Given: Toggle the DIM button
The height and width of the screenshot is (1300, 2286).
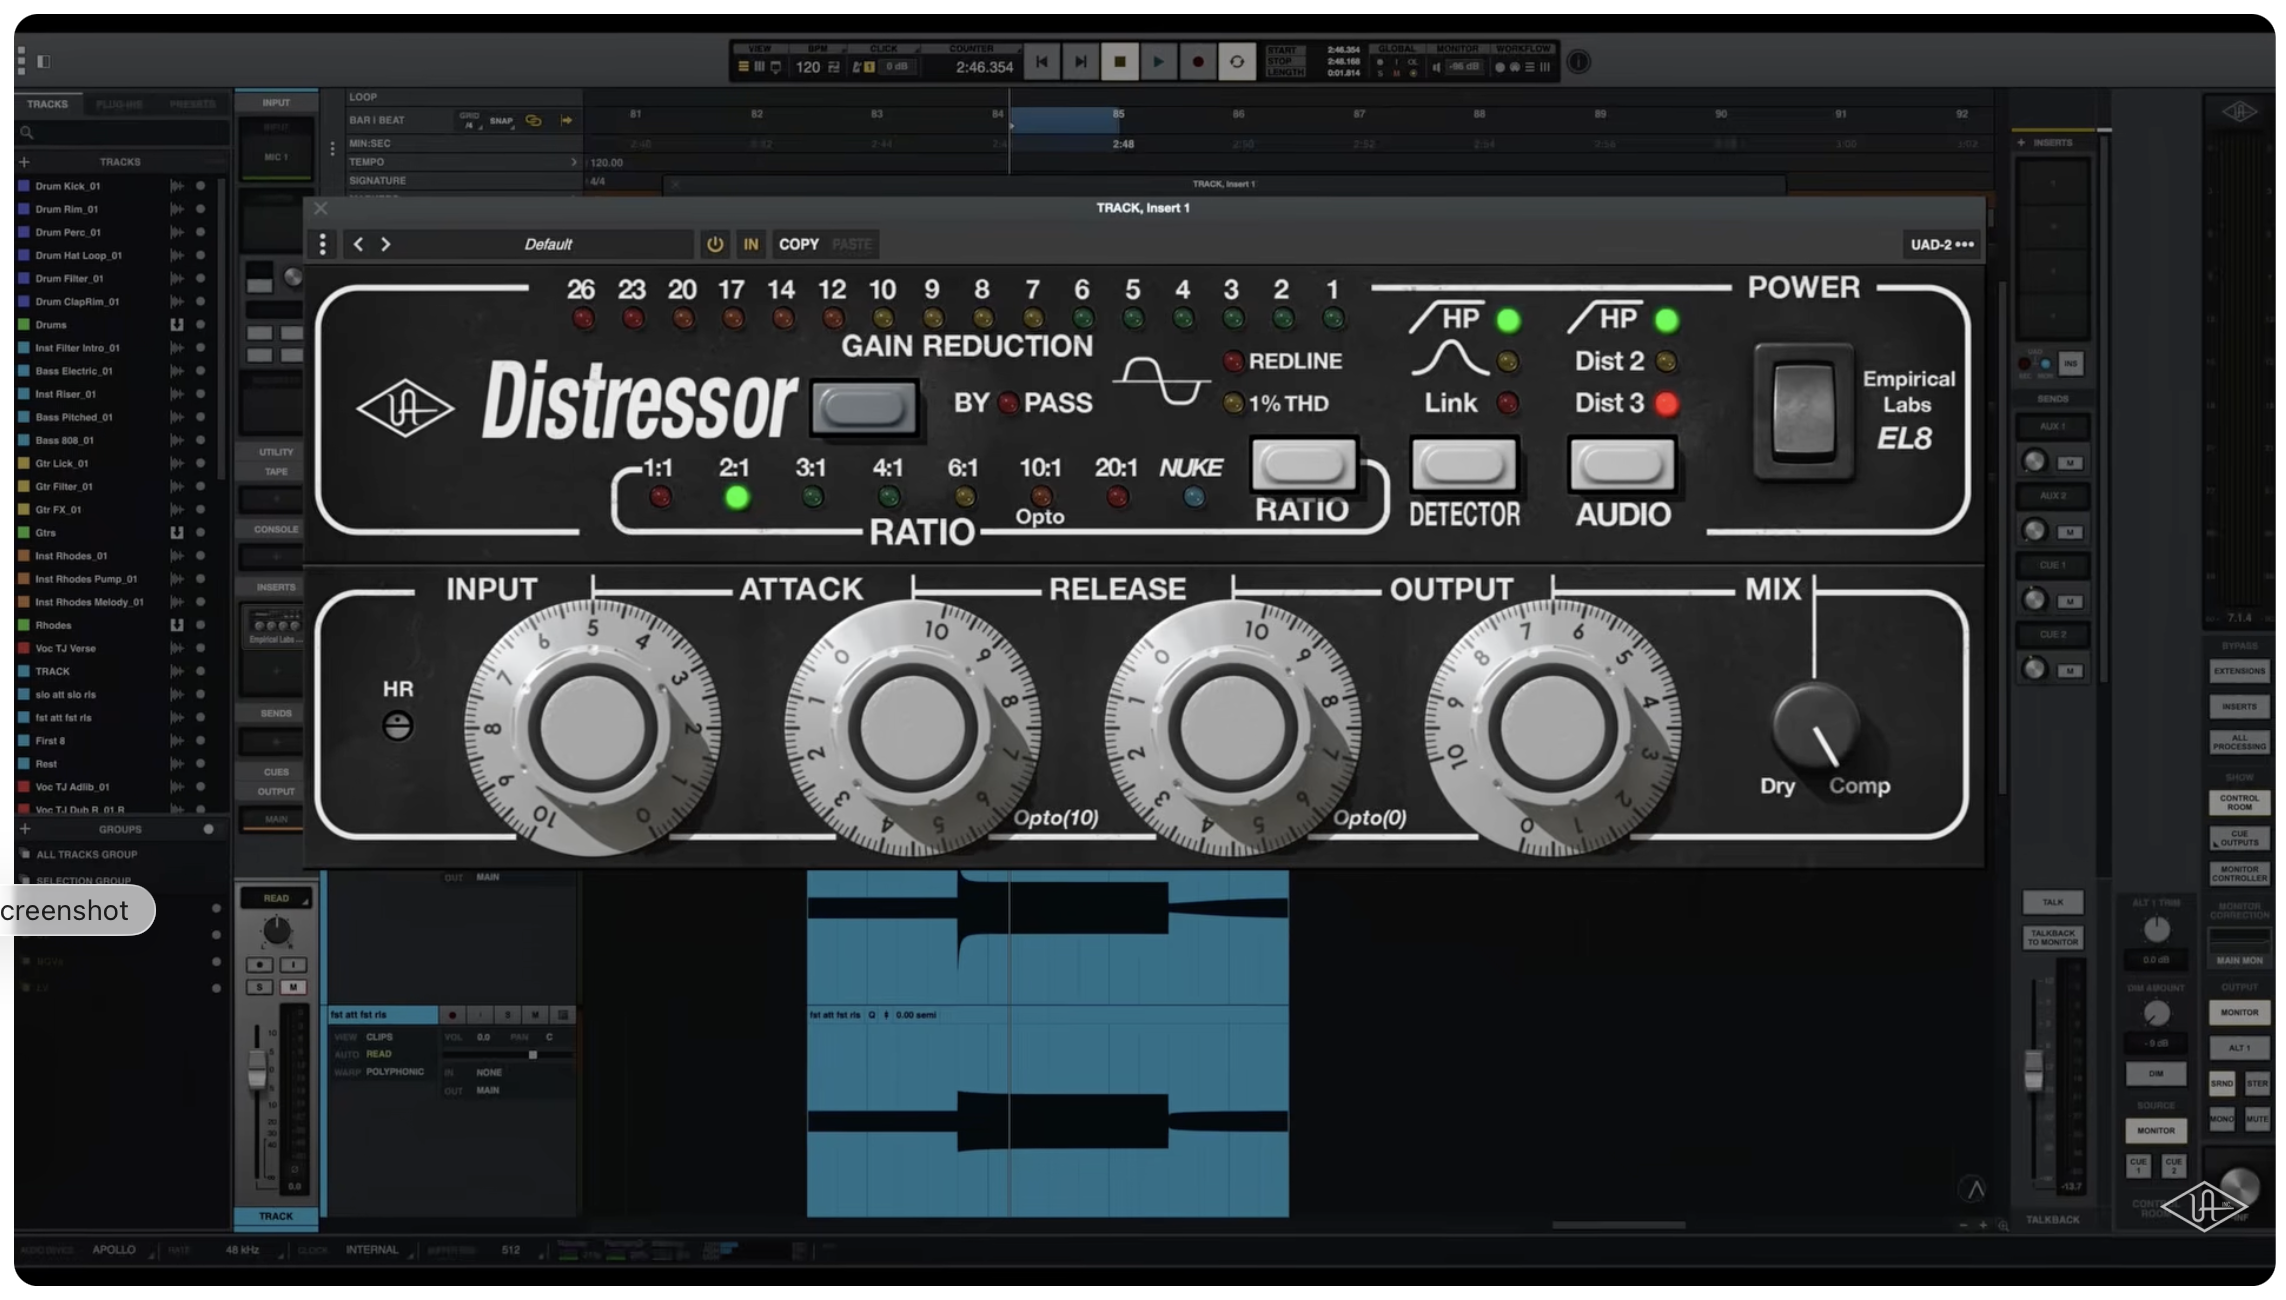Looking at the screenshot, I should (2156, 1074).
